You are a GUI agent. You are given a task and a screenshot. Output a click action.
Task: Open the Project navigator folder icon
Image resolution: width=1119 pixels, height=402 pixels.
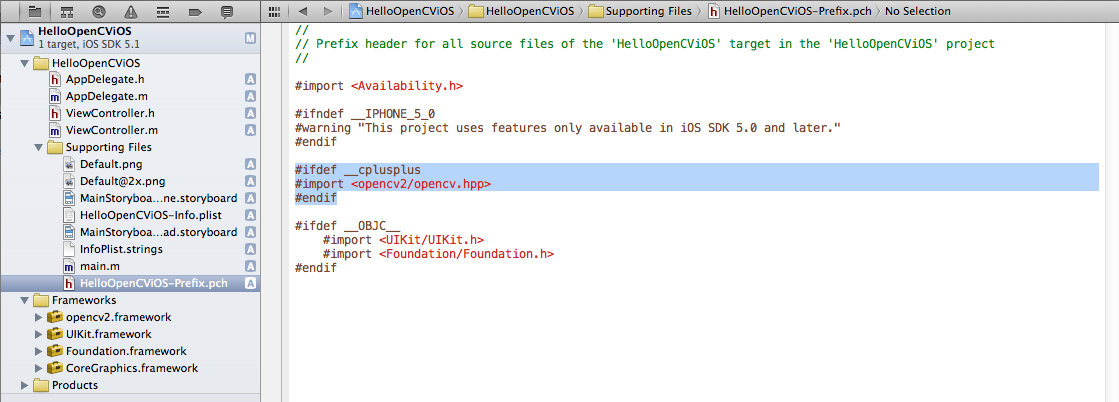point(36,12)
